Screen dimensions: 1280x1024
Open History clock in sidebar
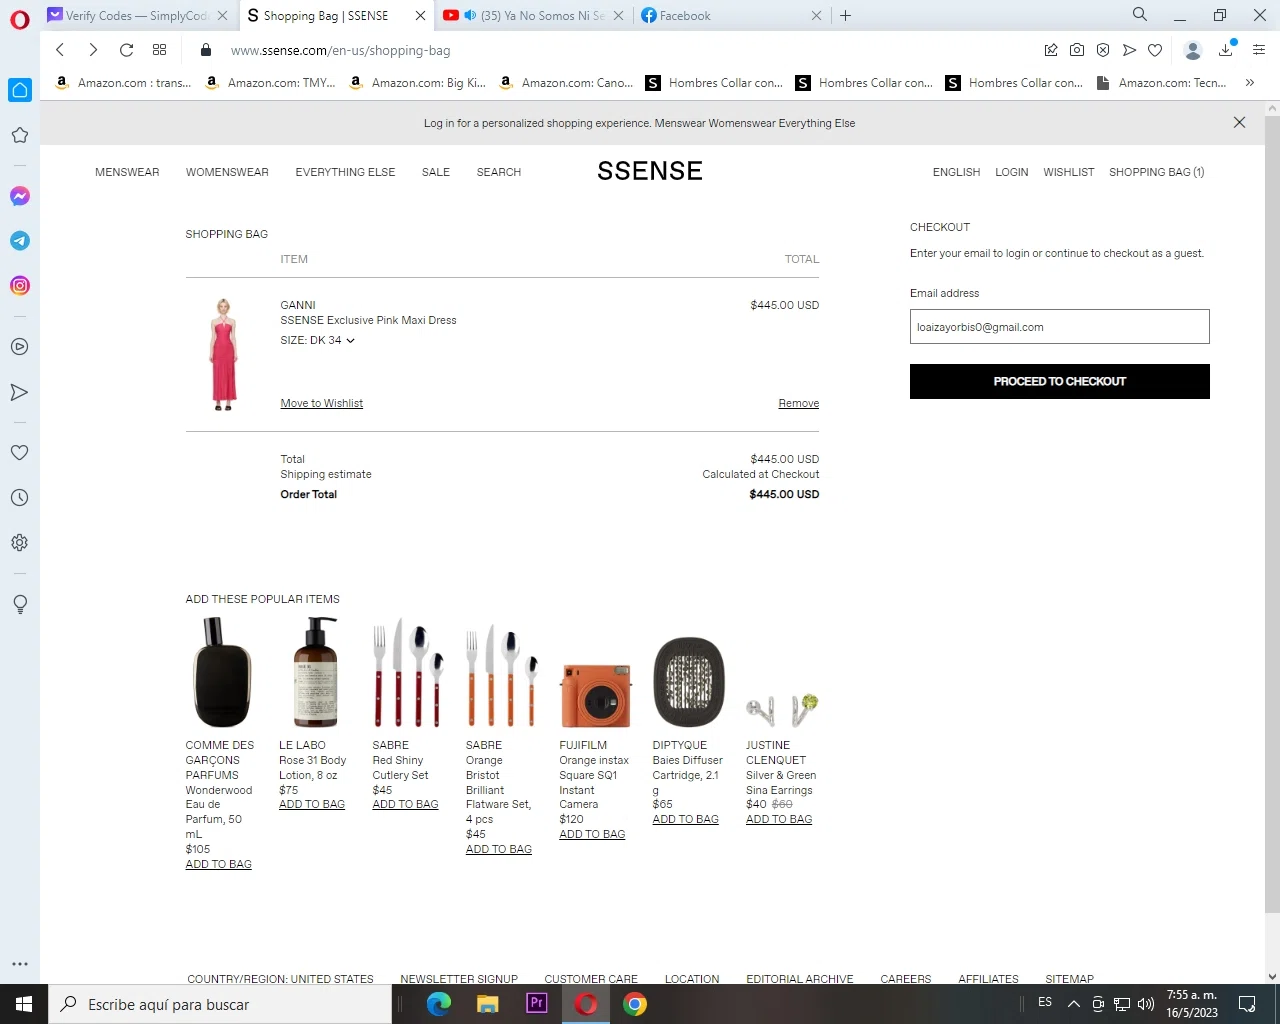tap(19, 498)
